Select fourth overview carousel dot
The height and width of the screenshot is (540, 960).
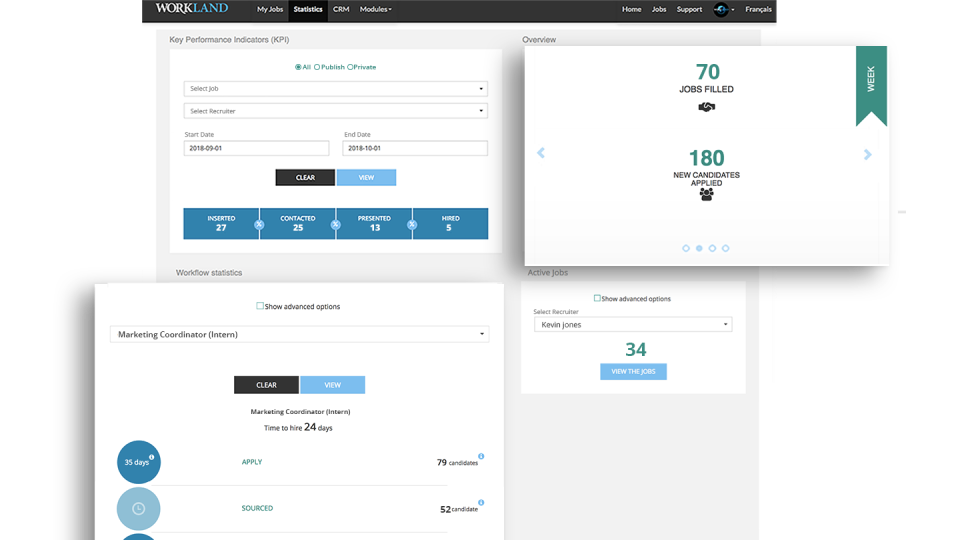[x=726, y=248]
